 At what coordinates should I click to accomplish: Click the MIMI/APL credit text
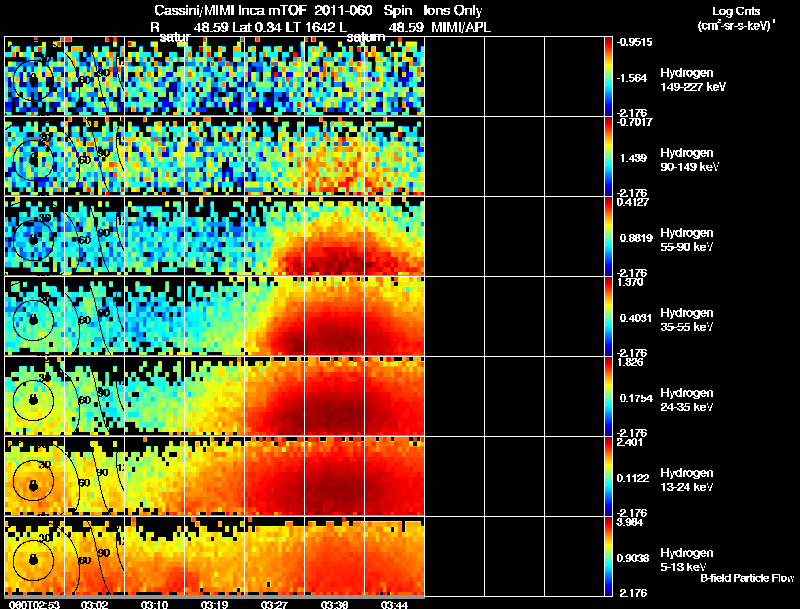click(461, 28)
